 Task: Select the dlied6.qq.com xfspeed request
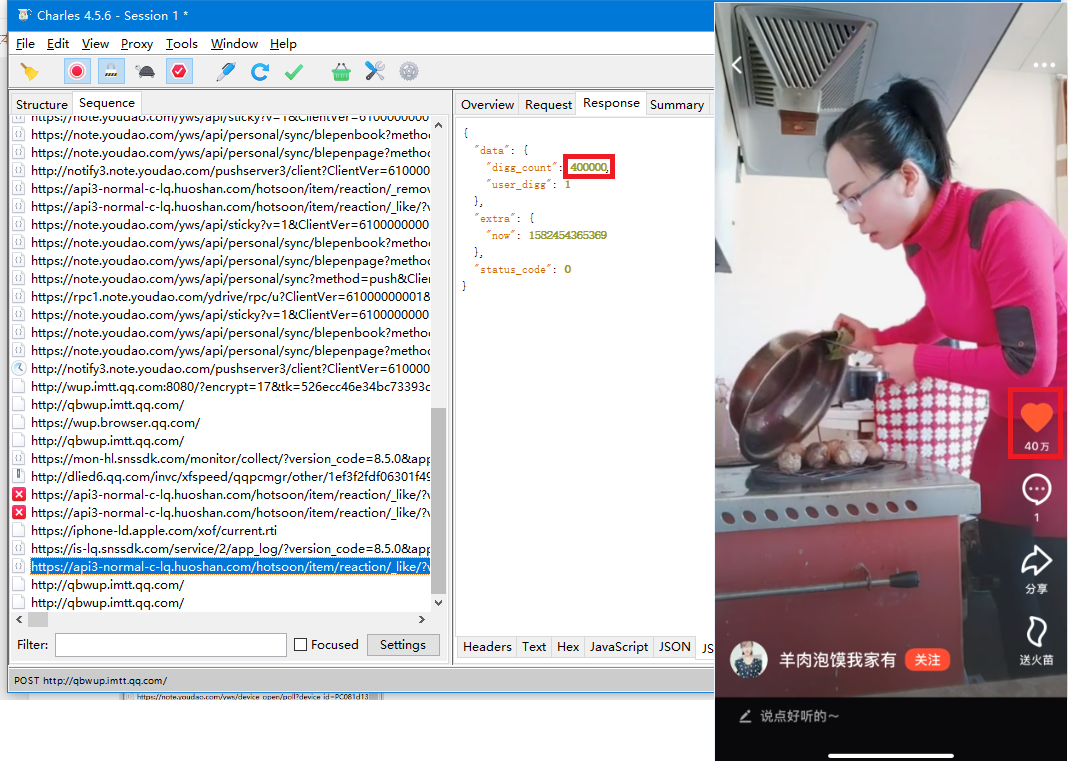230,476
